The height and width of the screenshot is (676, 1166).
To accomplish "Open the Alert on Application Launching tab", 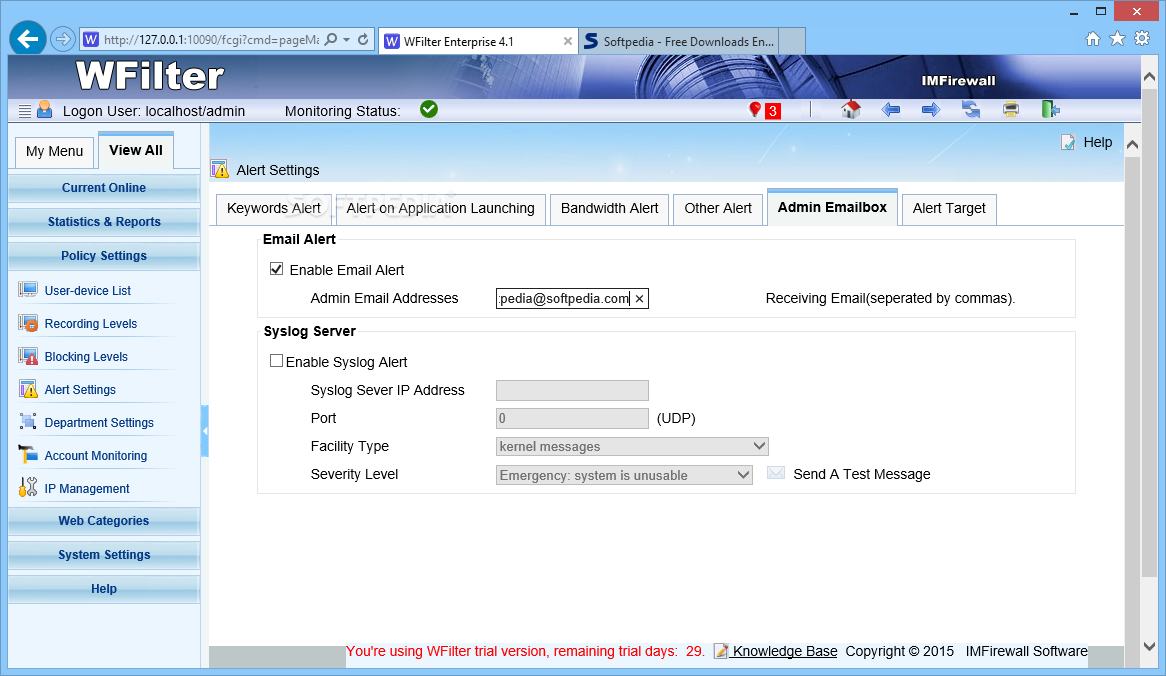I will [x=440, y=209].
